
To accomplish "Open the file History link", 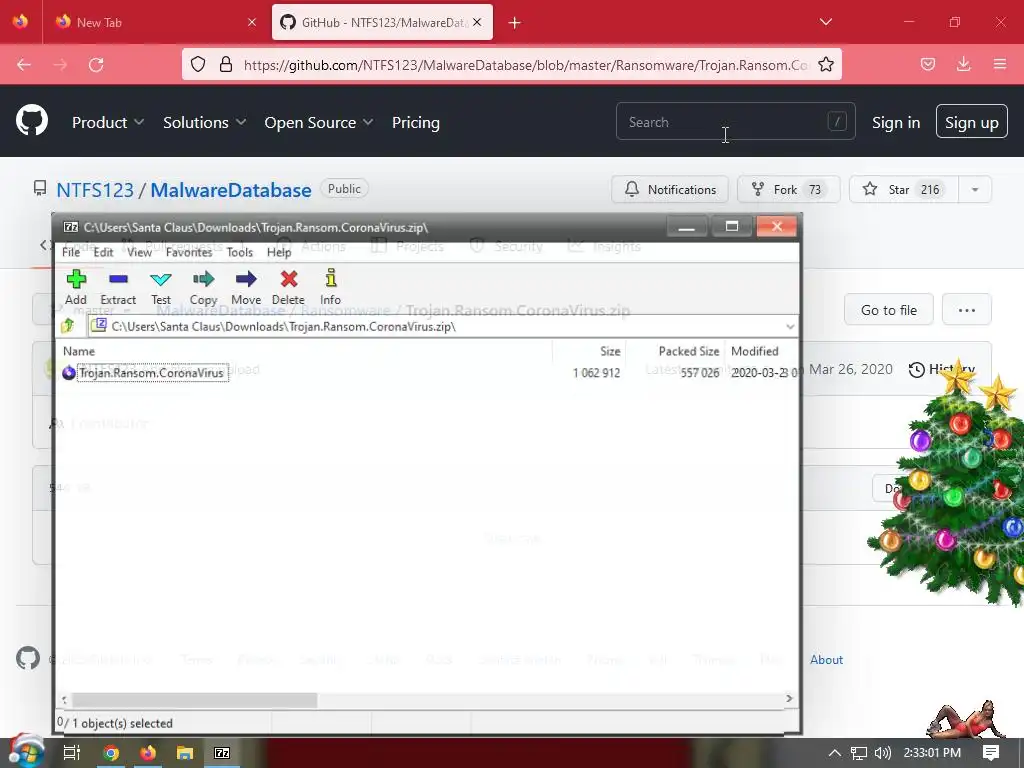I will (x=941, y=369).
